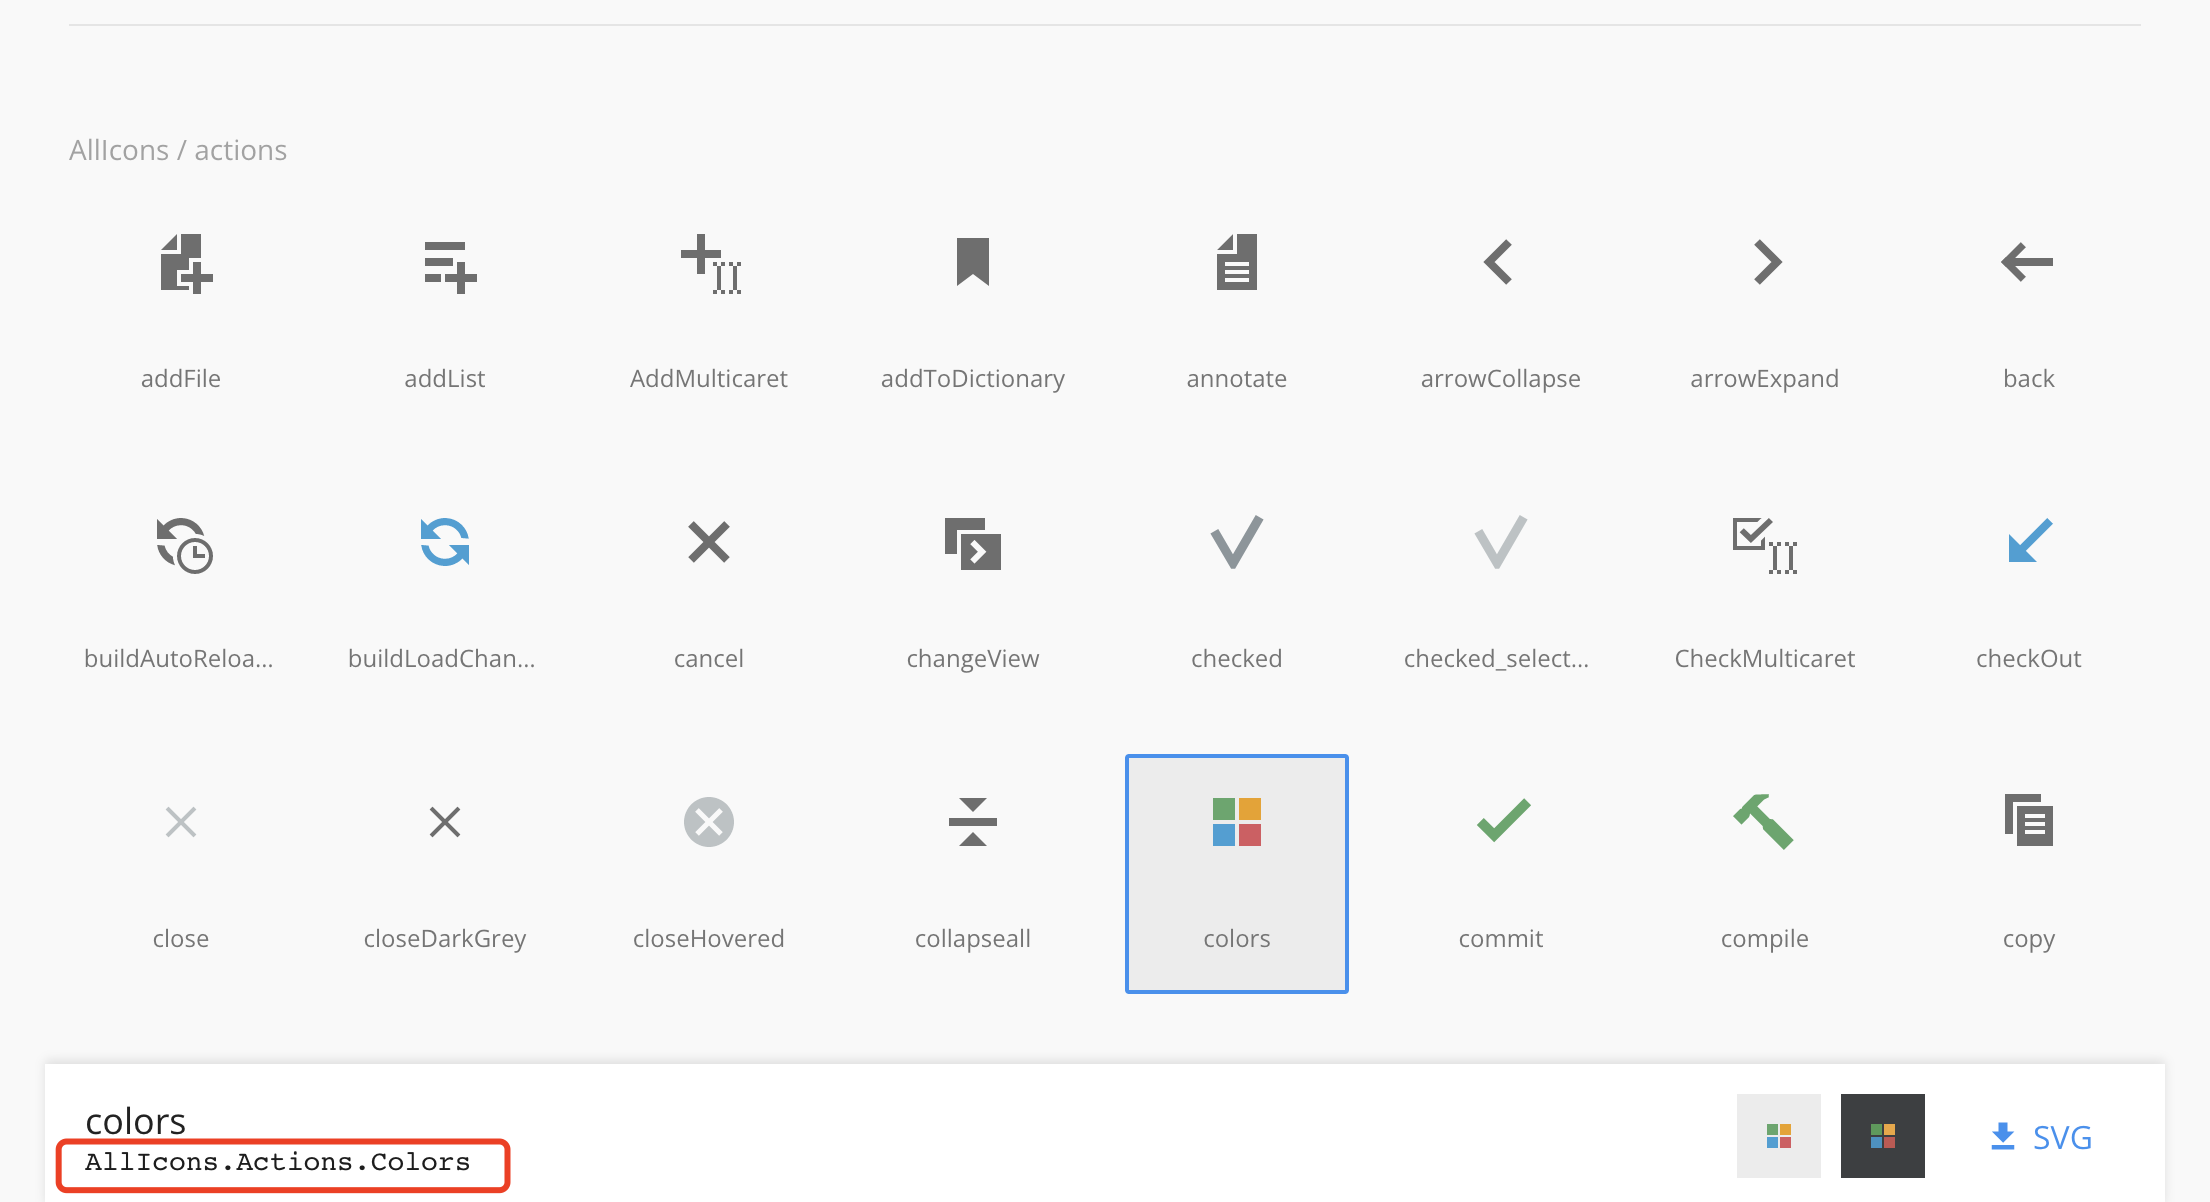The height and width of the screenshot is (1202, 2210).
Task: Pick the cancel X icon
Action: [x=709, y=542]
